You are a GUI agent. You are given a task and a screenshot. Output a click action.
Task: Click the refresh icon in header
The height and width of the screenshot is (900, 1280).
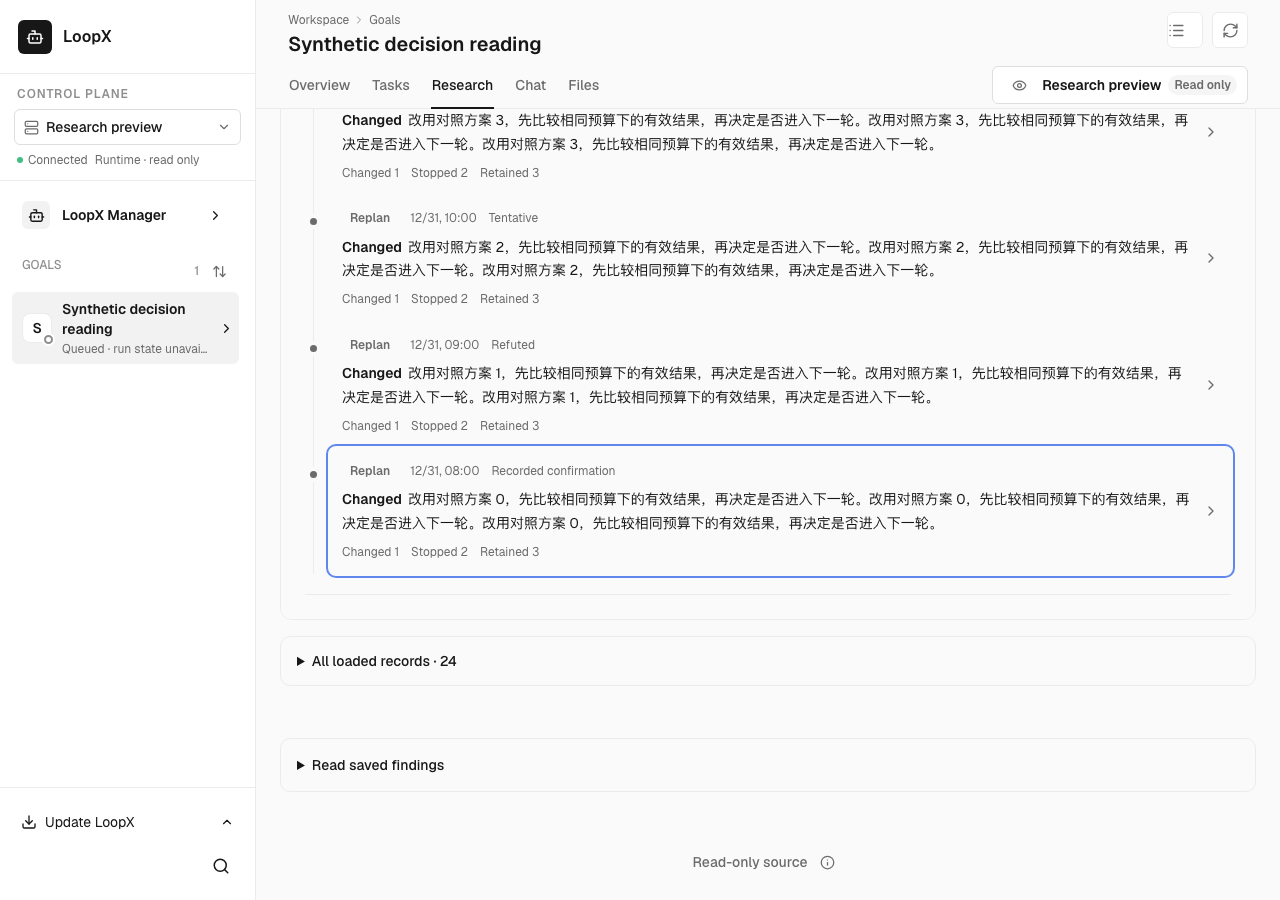click(1230, 30)
